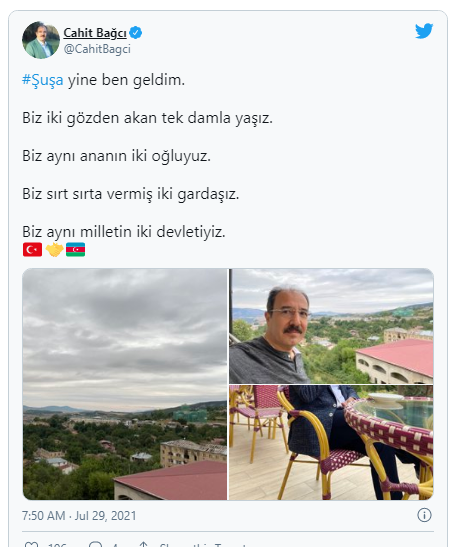Click the like count number
The width and height of the screenshot is (455, 547).
(57, 545)
